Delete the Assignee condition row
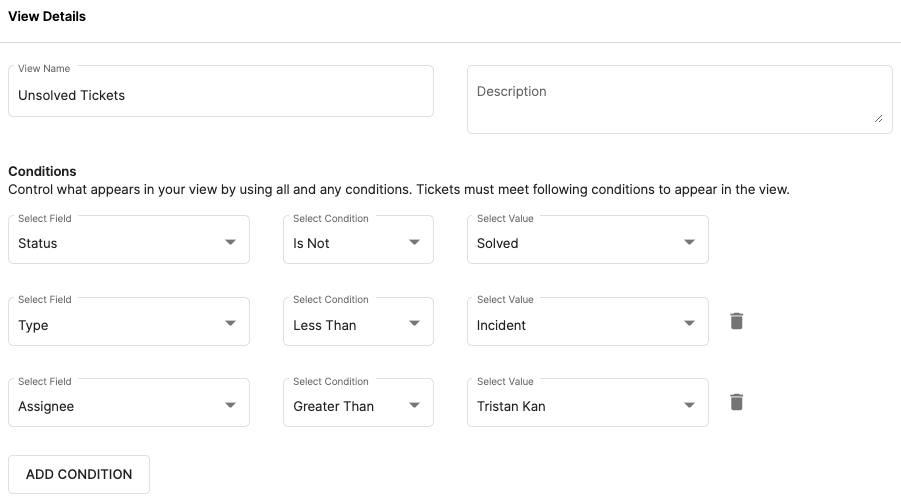The width and height of the screenshot is (901, 503). coord(736,402)
